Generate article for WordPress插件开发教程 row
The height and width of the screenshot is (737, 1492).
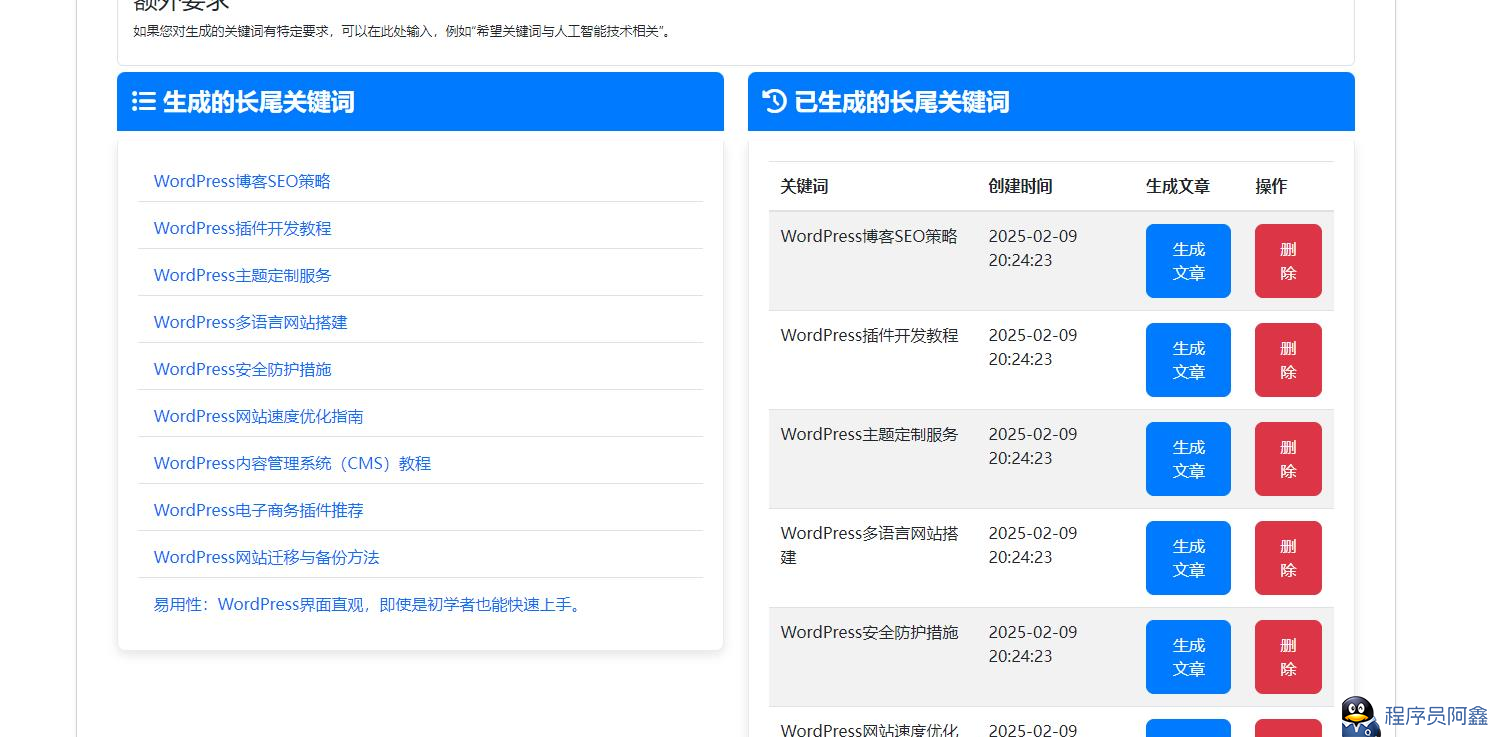tap(1188, 360)
